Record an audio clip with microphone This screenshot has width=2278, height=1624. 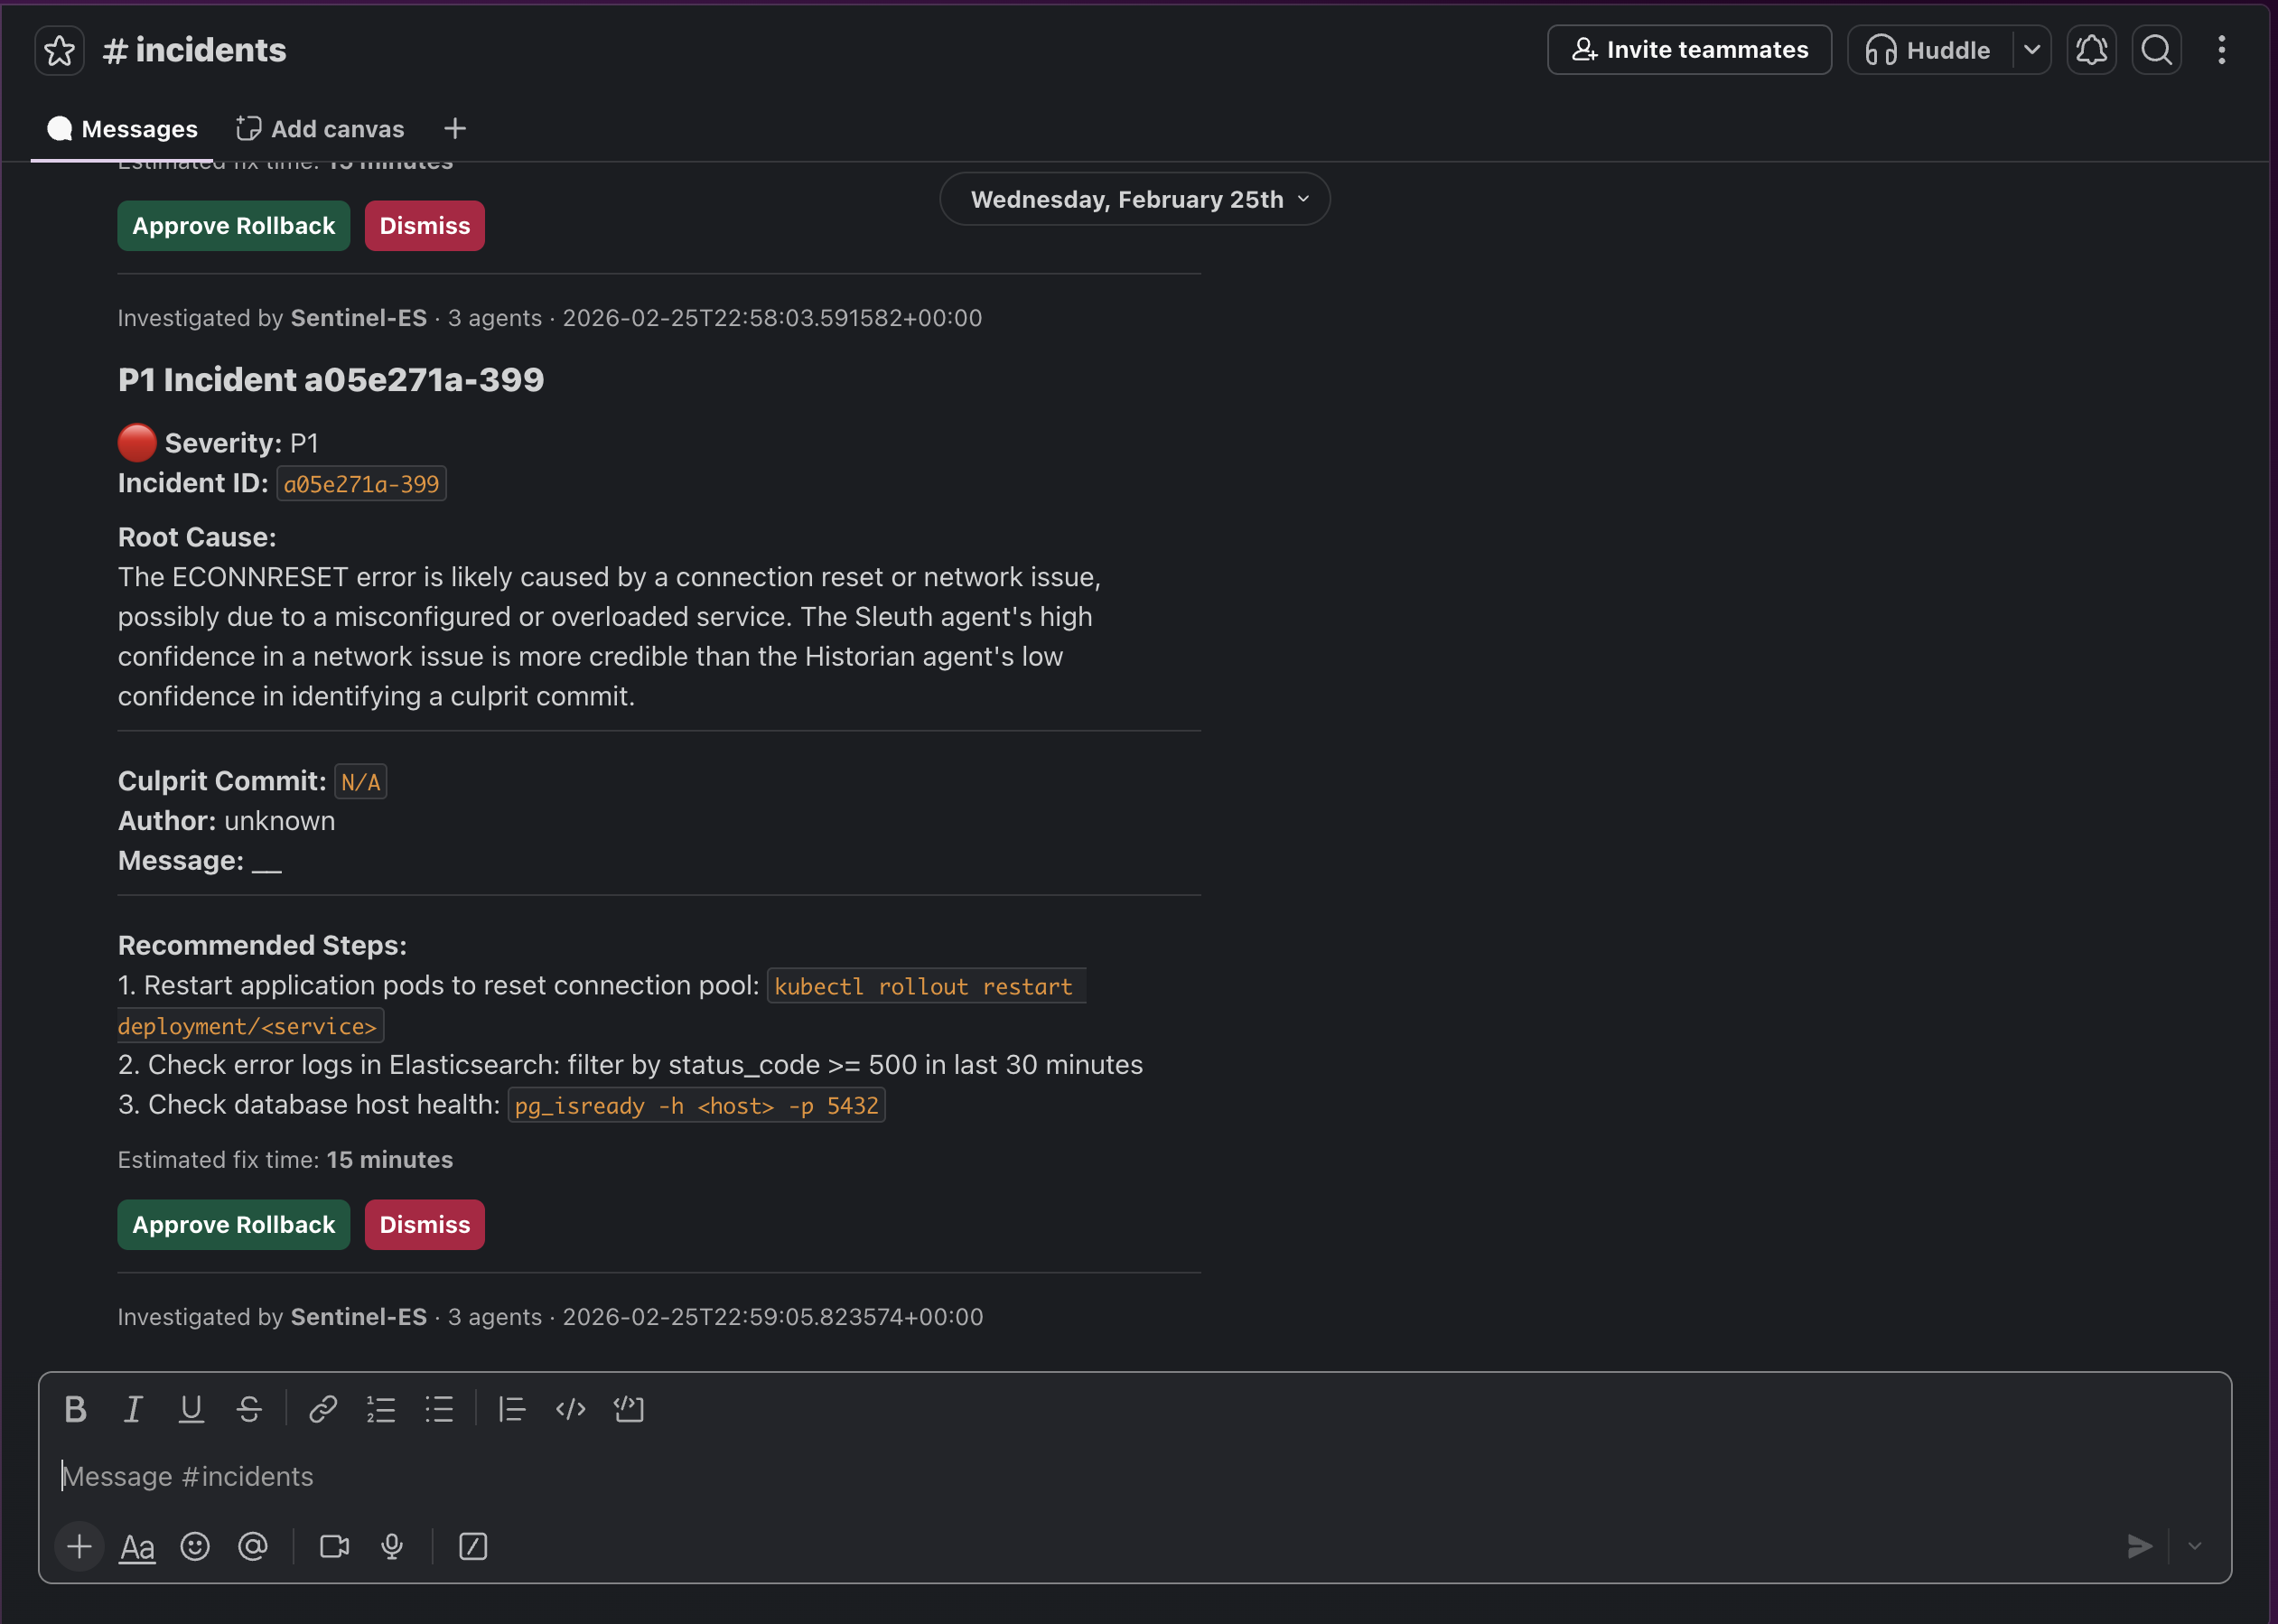tap(392, 1547)
